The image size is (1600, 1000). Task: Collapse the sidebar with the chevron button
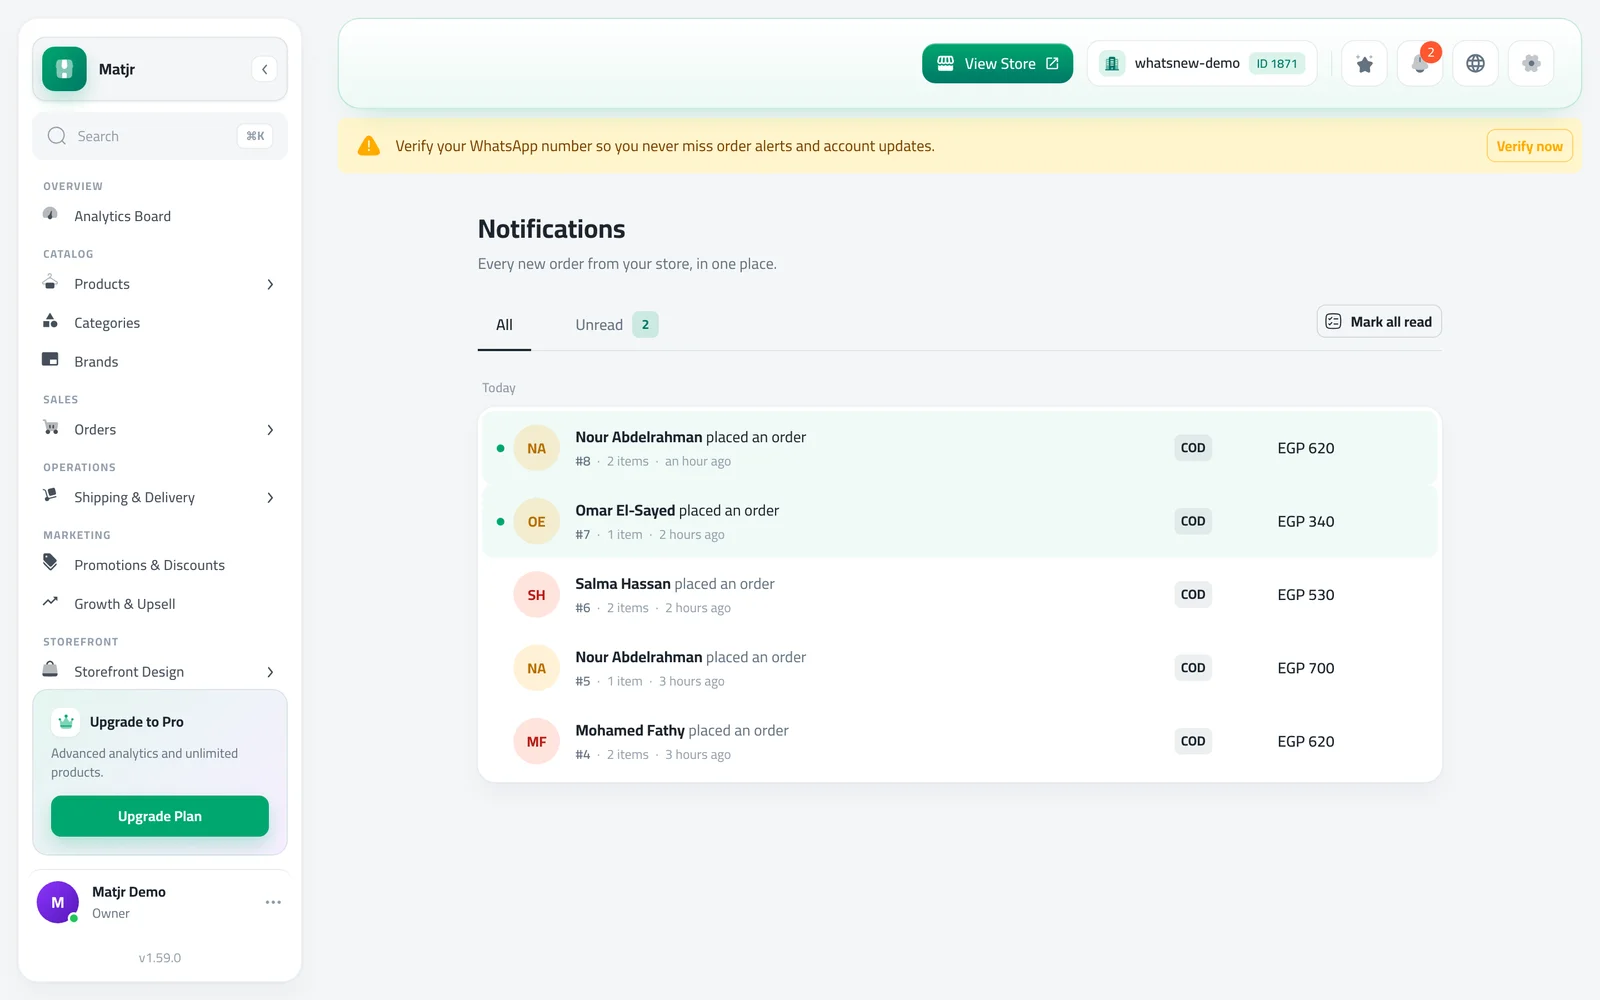[264, 69]
